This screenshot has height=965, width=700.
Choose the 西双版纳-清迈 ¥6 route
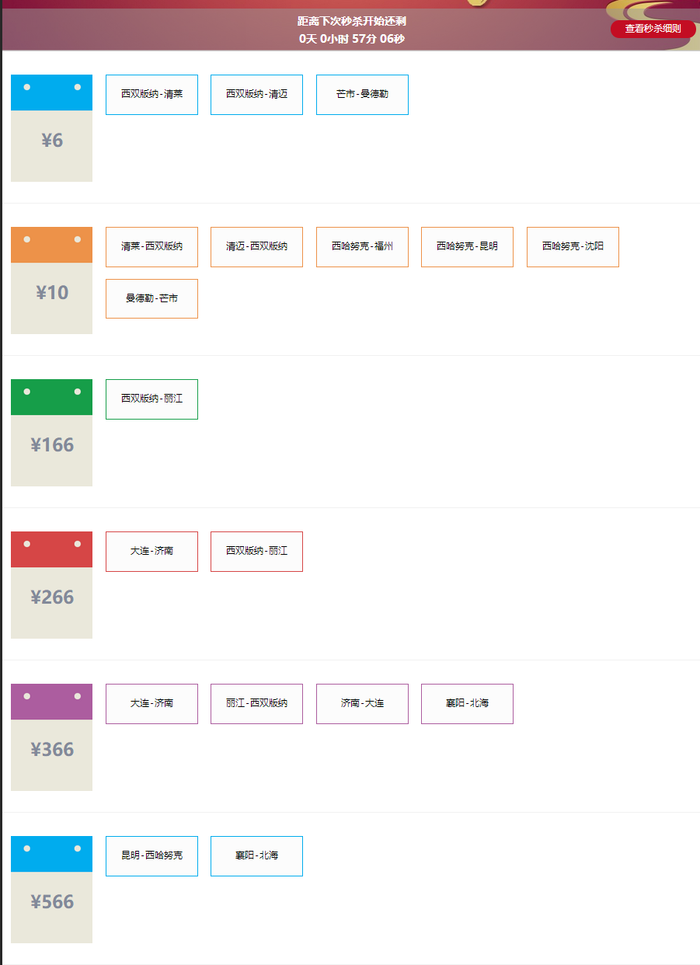pyautogui.click(x=256, y=94)
